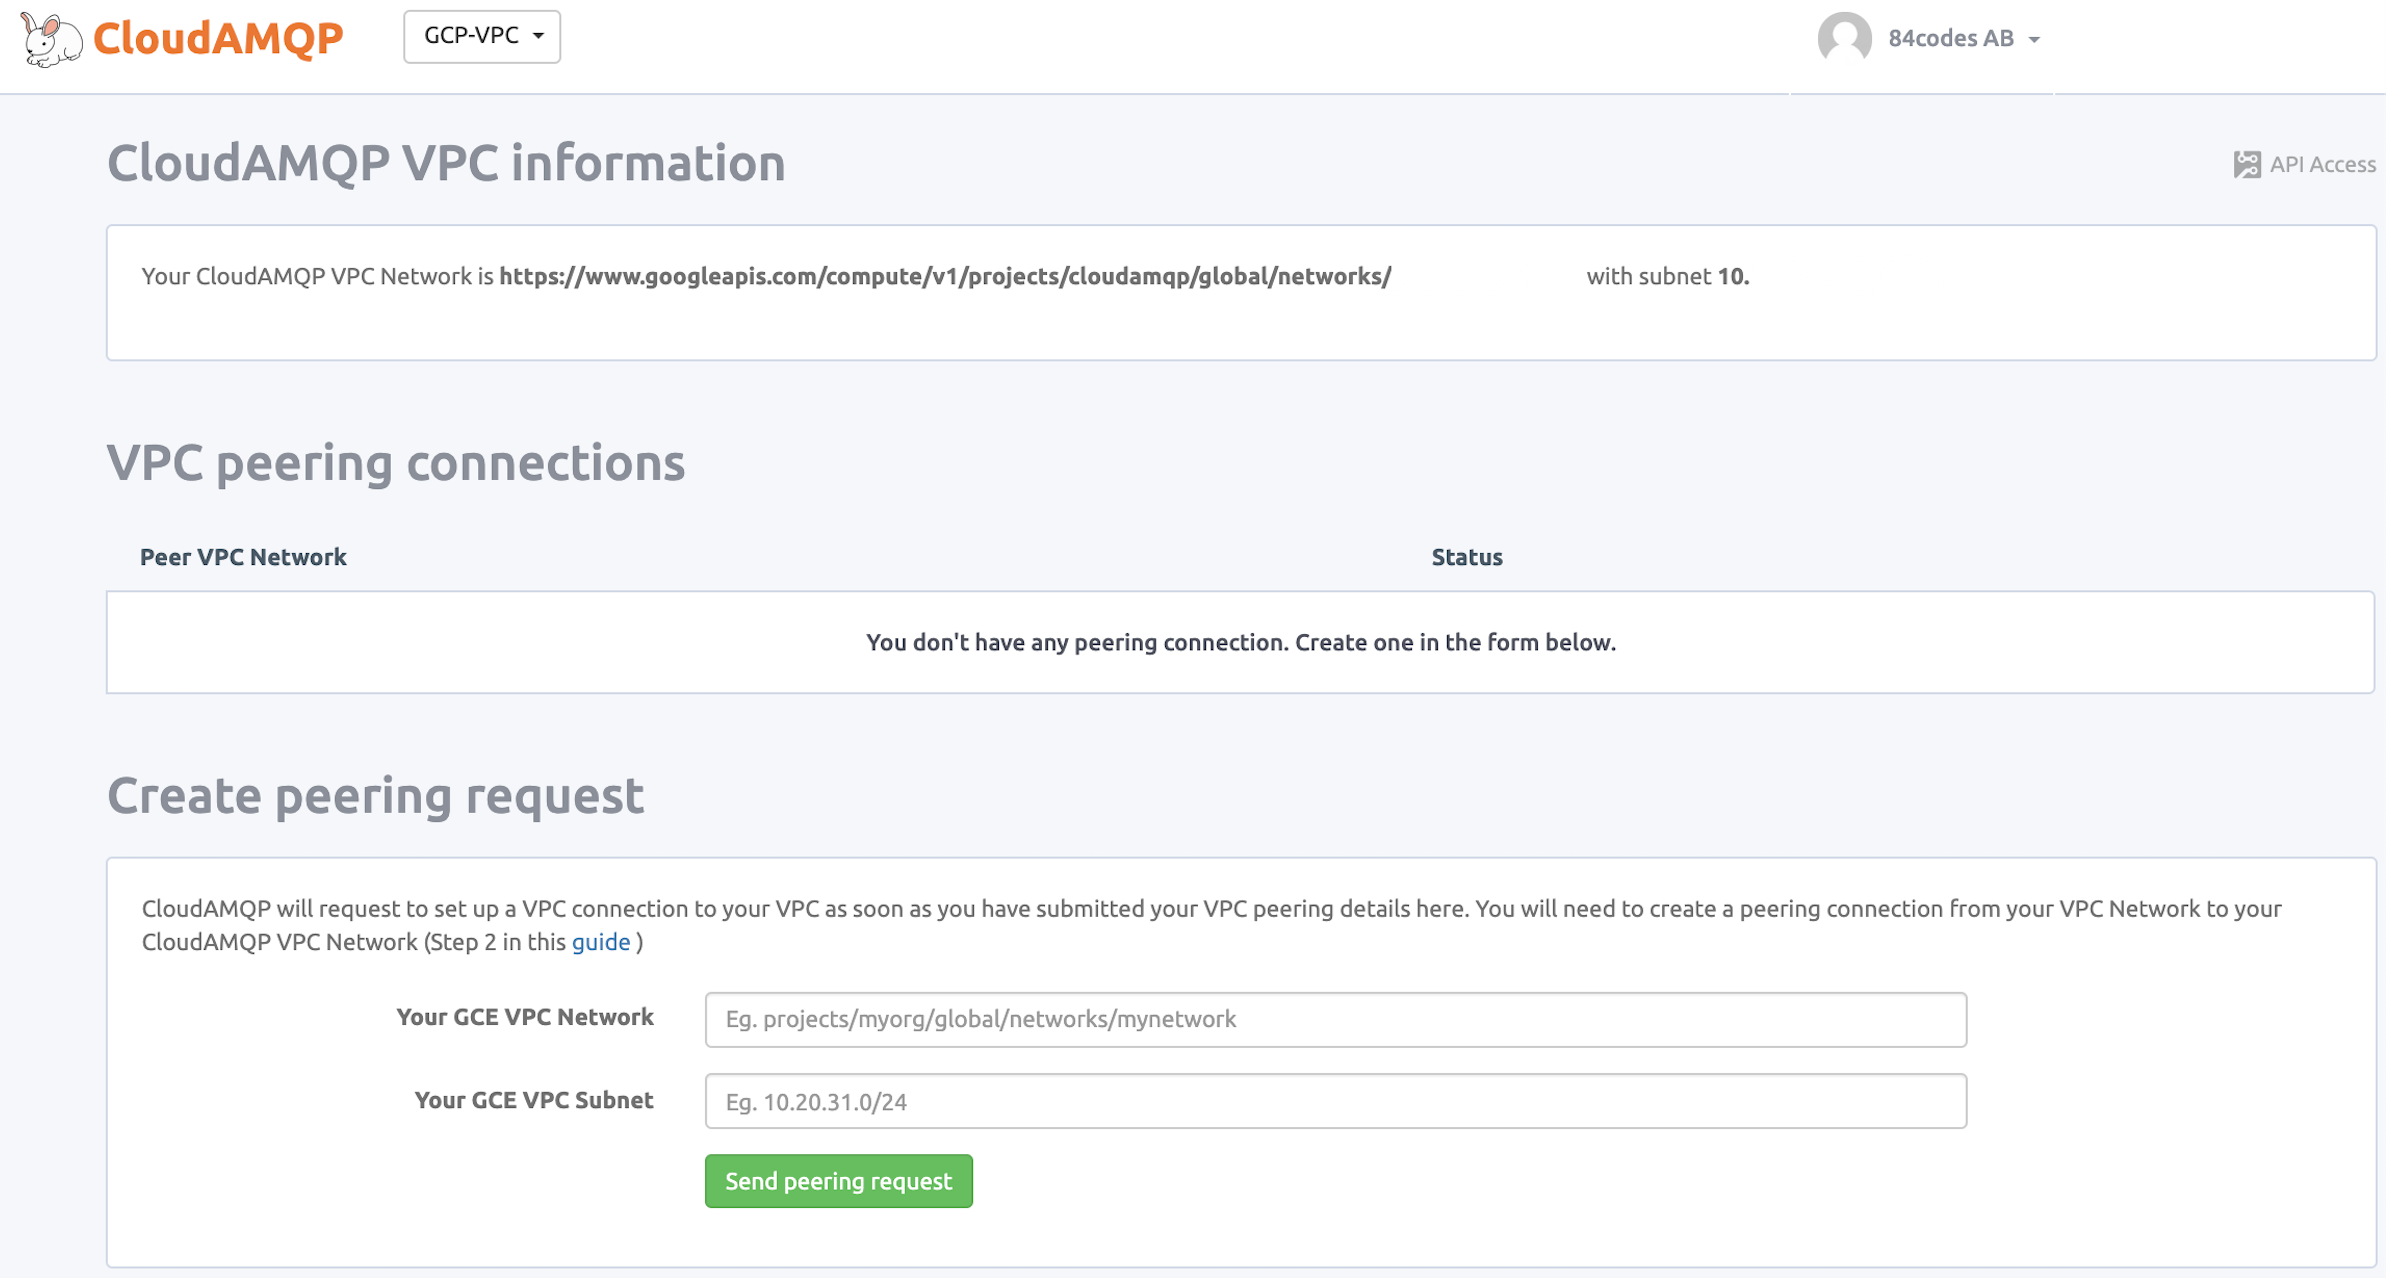Focus the Your GCE VPC Subnet field
The width and height of the screenshot is (2386, 1278).
pos(1335,1101)
